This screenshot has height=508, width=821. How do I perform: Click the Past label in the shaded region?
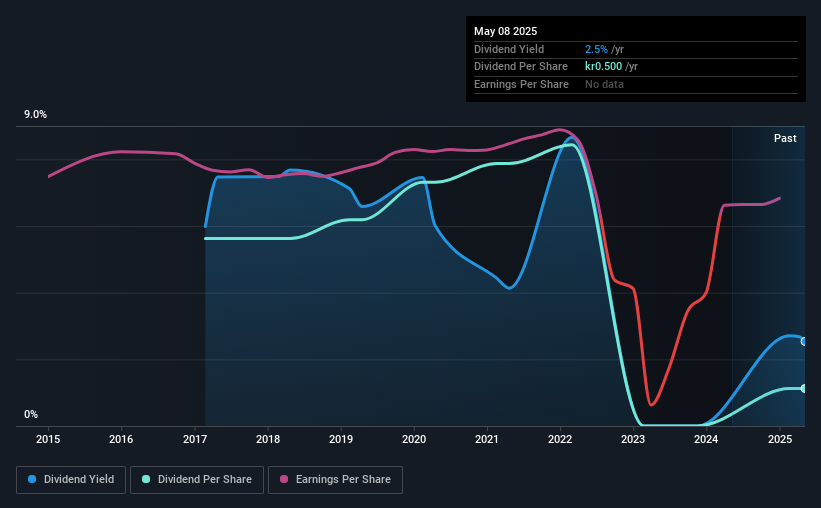coord(785,138)
